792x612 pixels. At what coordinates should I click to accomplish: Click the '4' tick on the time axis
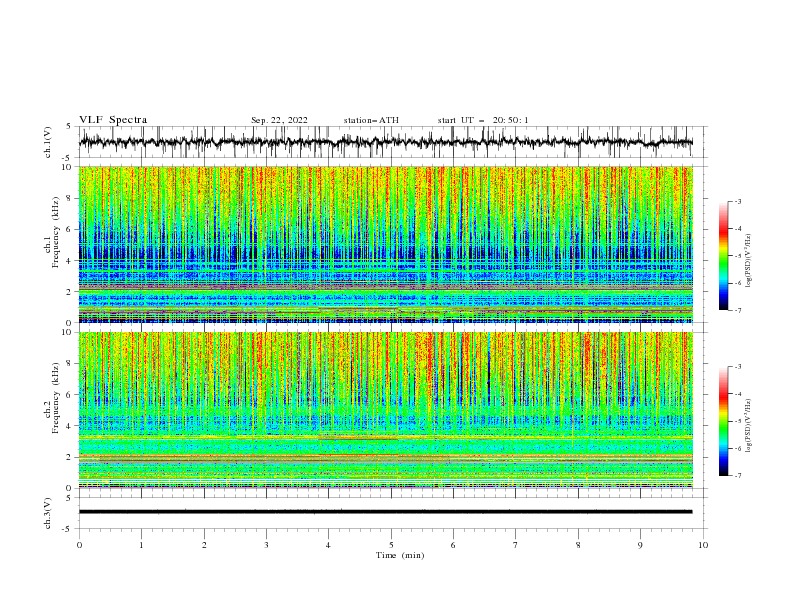tap(328, 545)
